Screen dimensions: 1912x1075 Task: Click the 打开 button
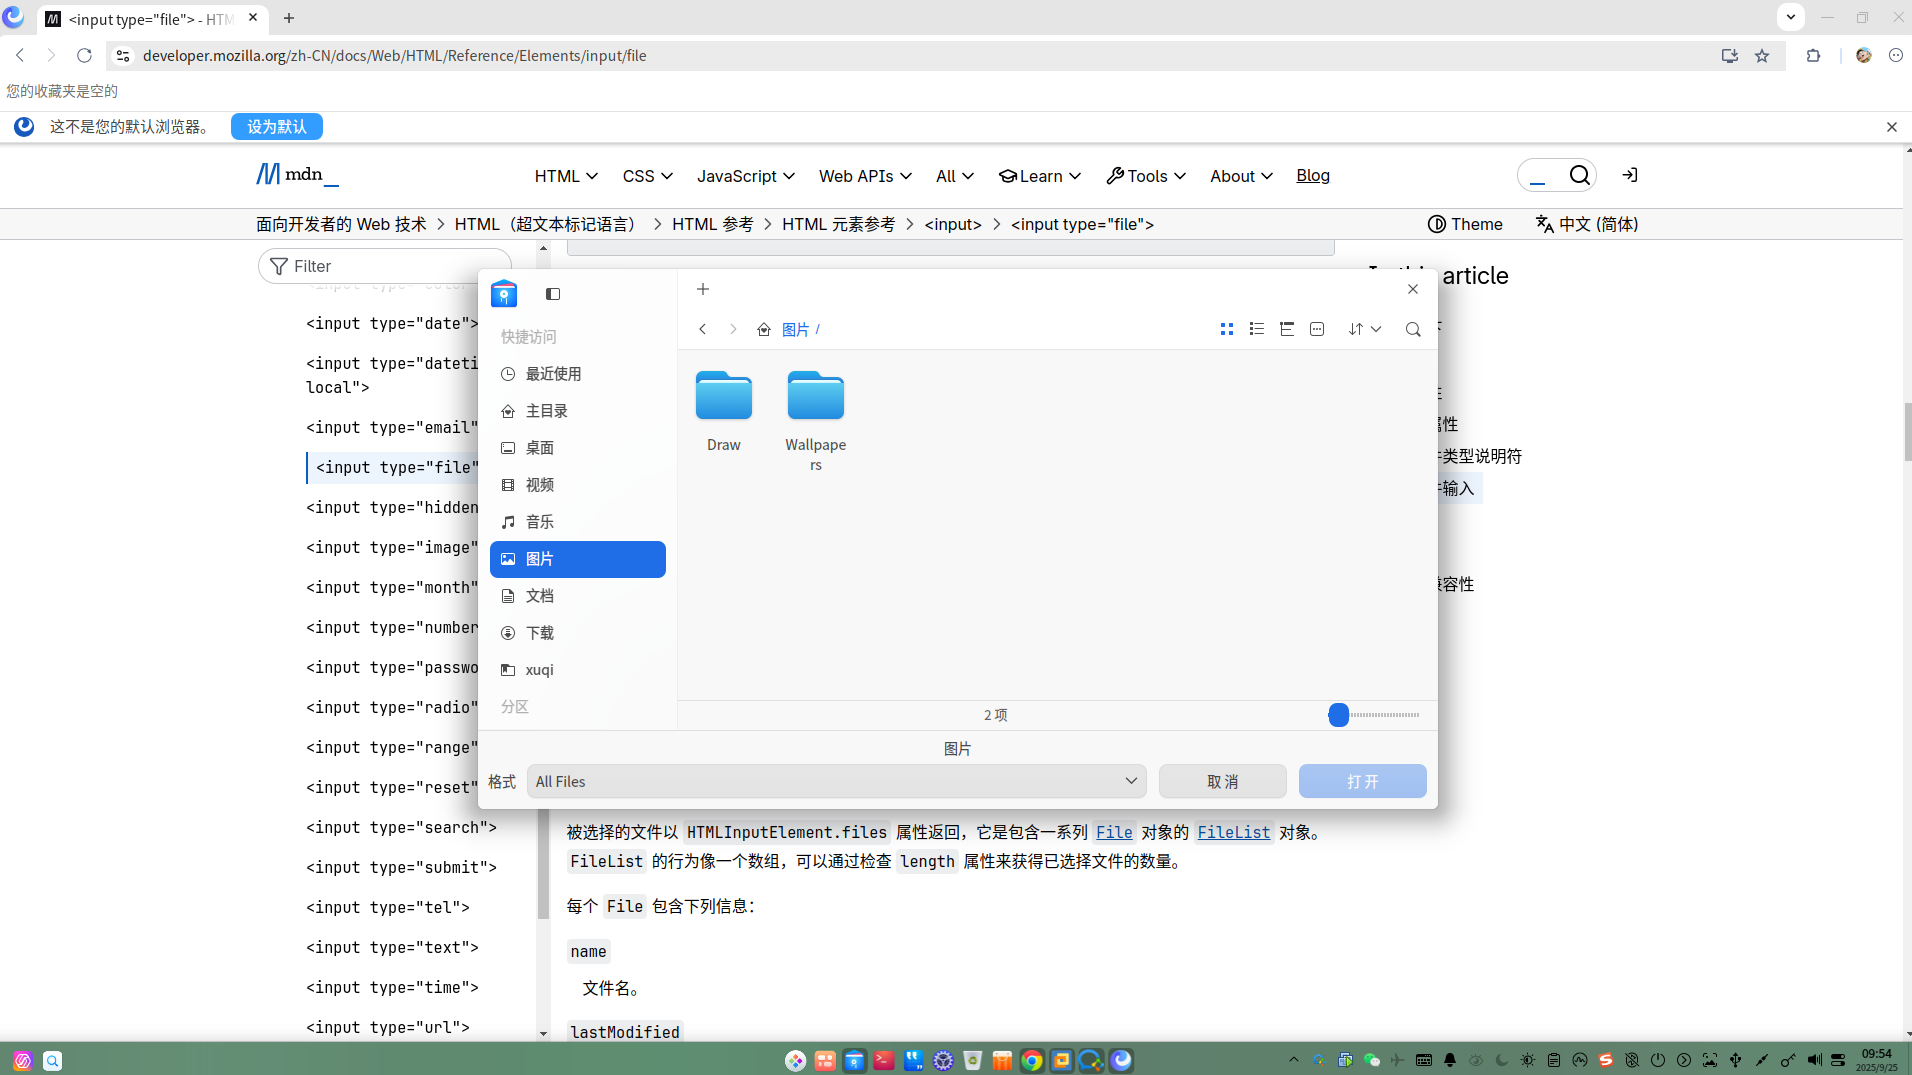click(1362, 782)
